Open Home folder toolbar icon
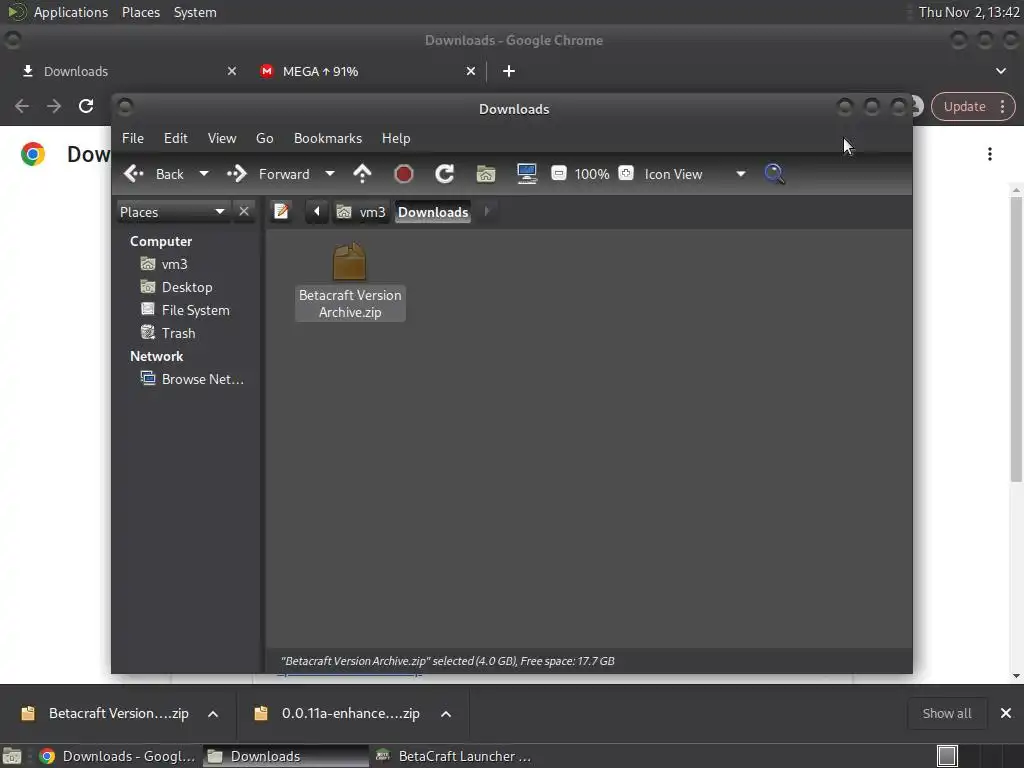 point(486,174)
